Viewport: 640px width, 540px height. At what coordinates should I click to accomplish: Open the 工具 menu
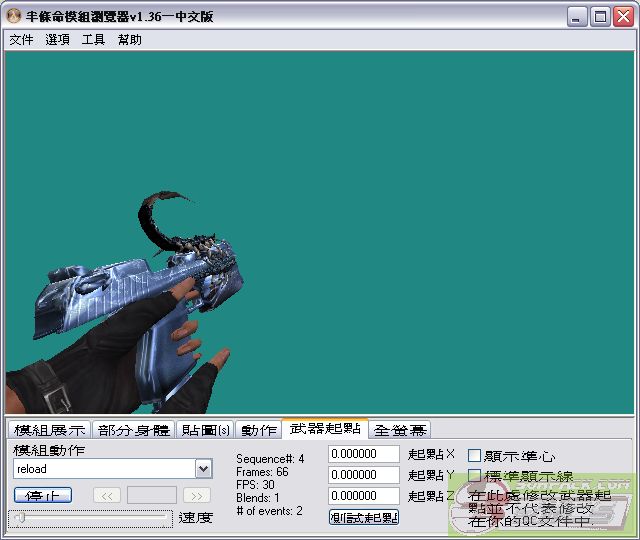point(93,40)
